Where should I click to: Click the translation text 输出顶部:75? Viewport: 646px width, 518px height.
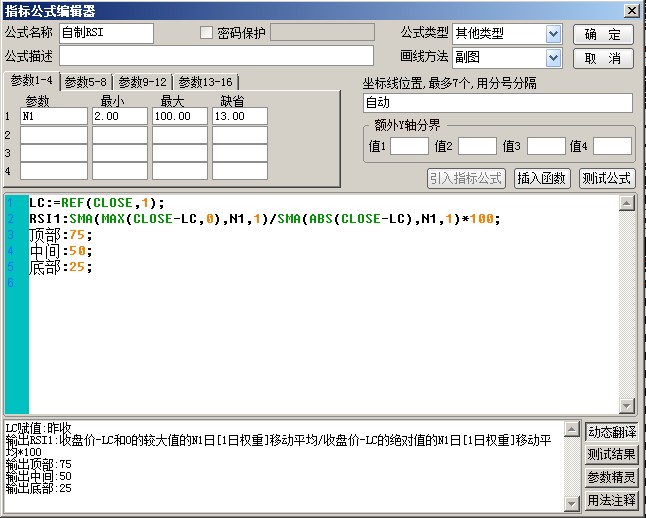39,465
